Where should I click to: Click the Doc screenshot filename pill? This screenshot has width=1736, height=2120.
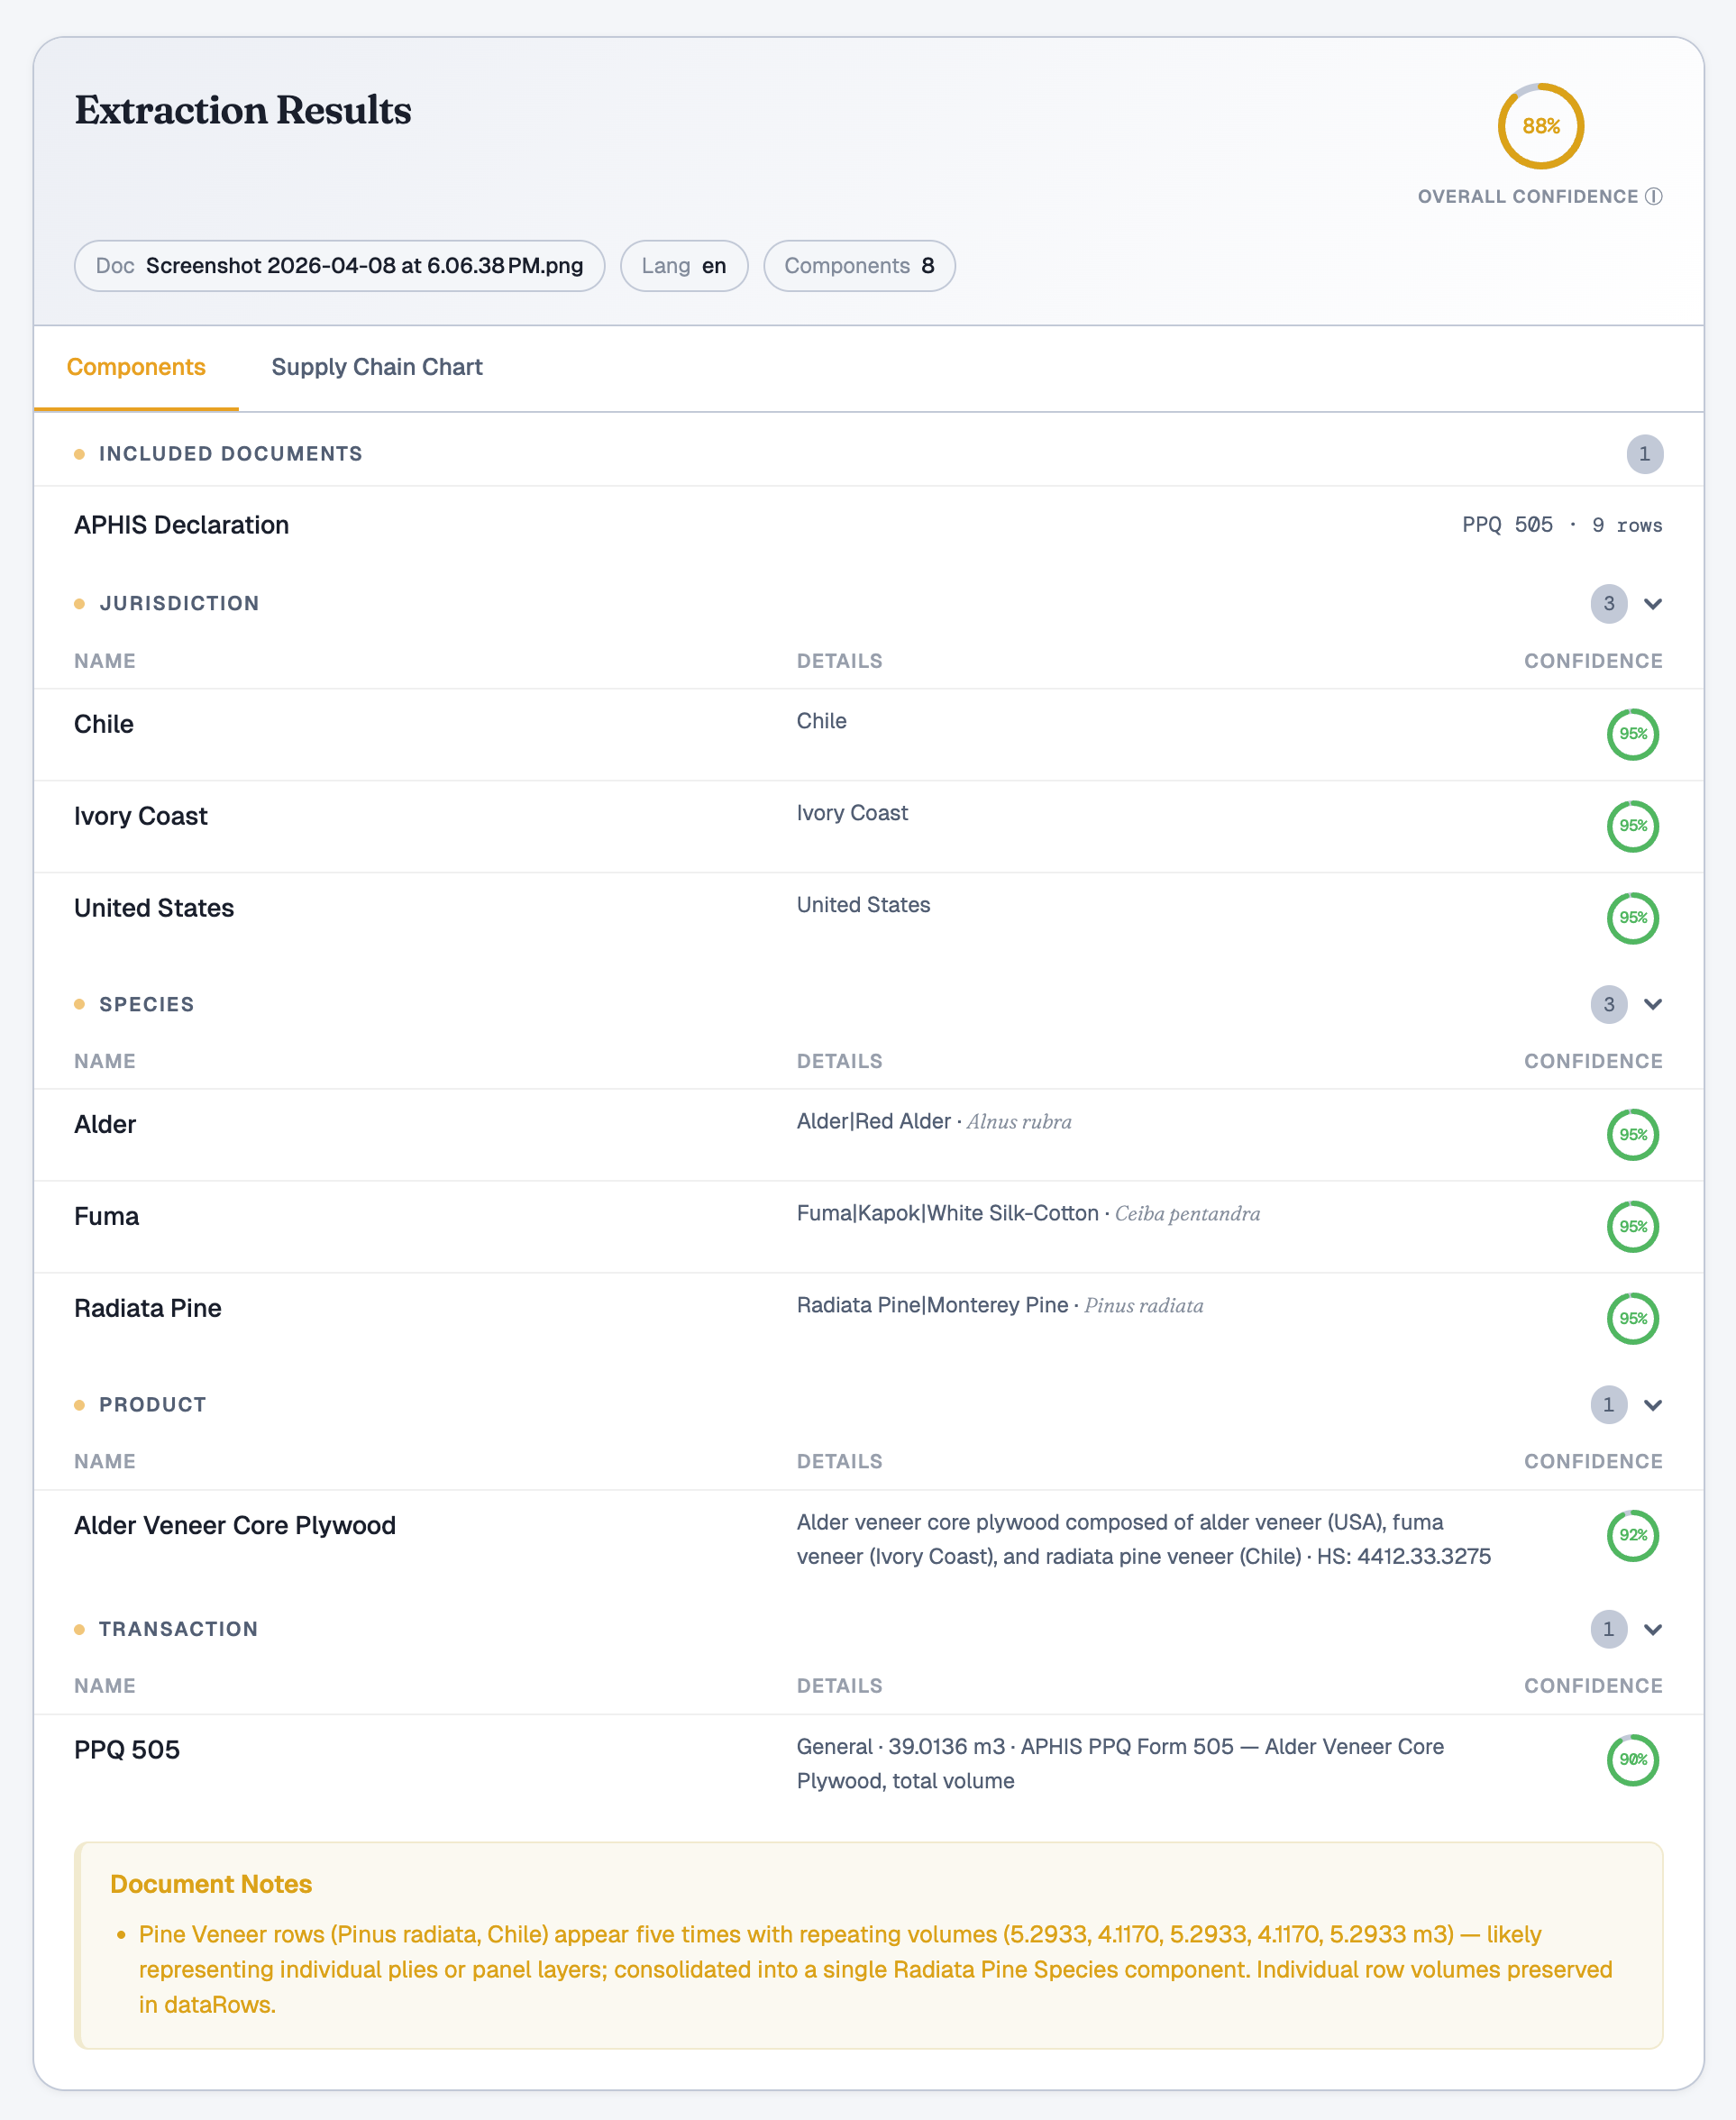coord(339,266)
